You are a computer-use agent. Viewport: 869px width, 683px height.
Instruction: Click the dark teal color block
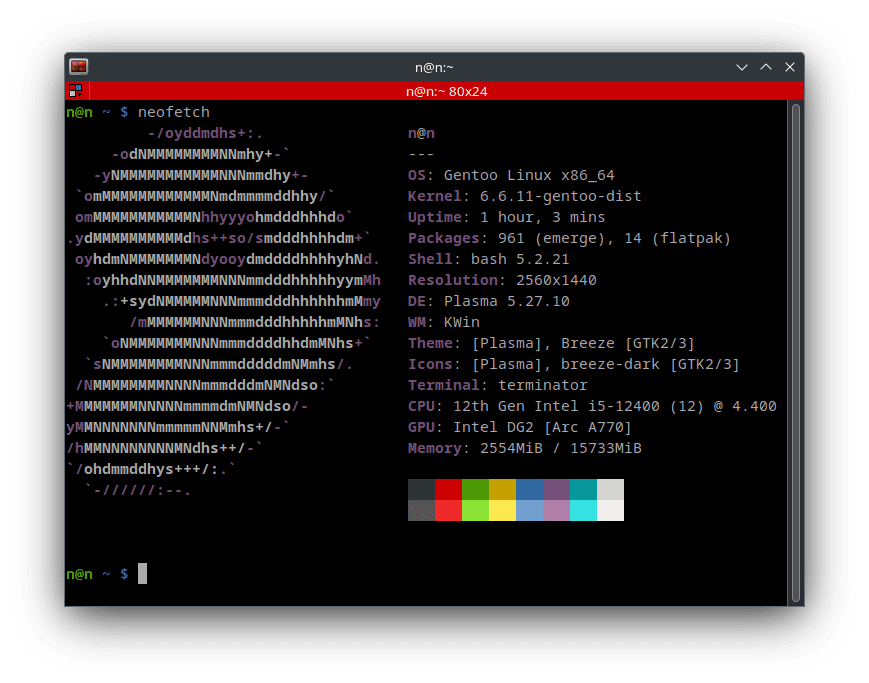coord(584,490)
